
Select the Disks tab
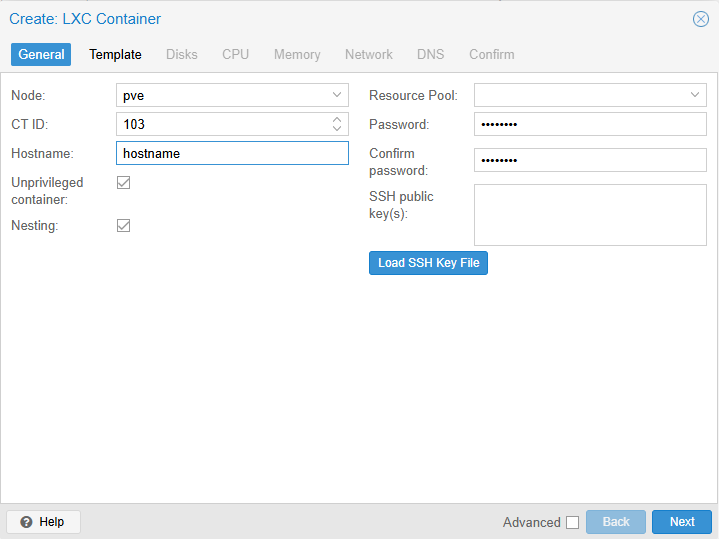[x=182, y=55]
